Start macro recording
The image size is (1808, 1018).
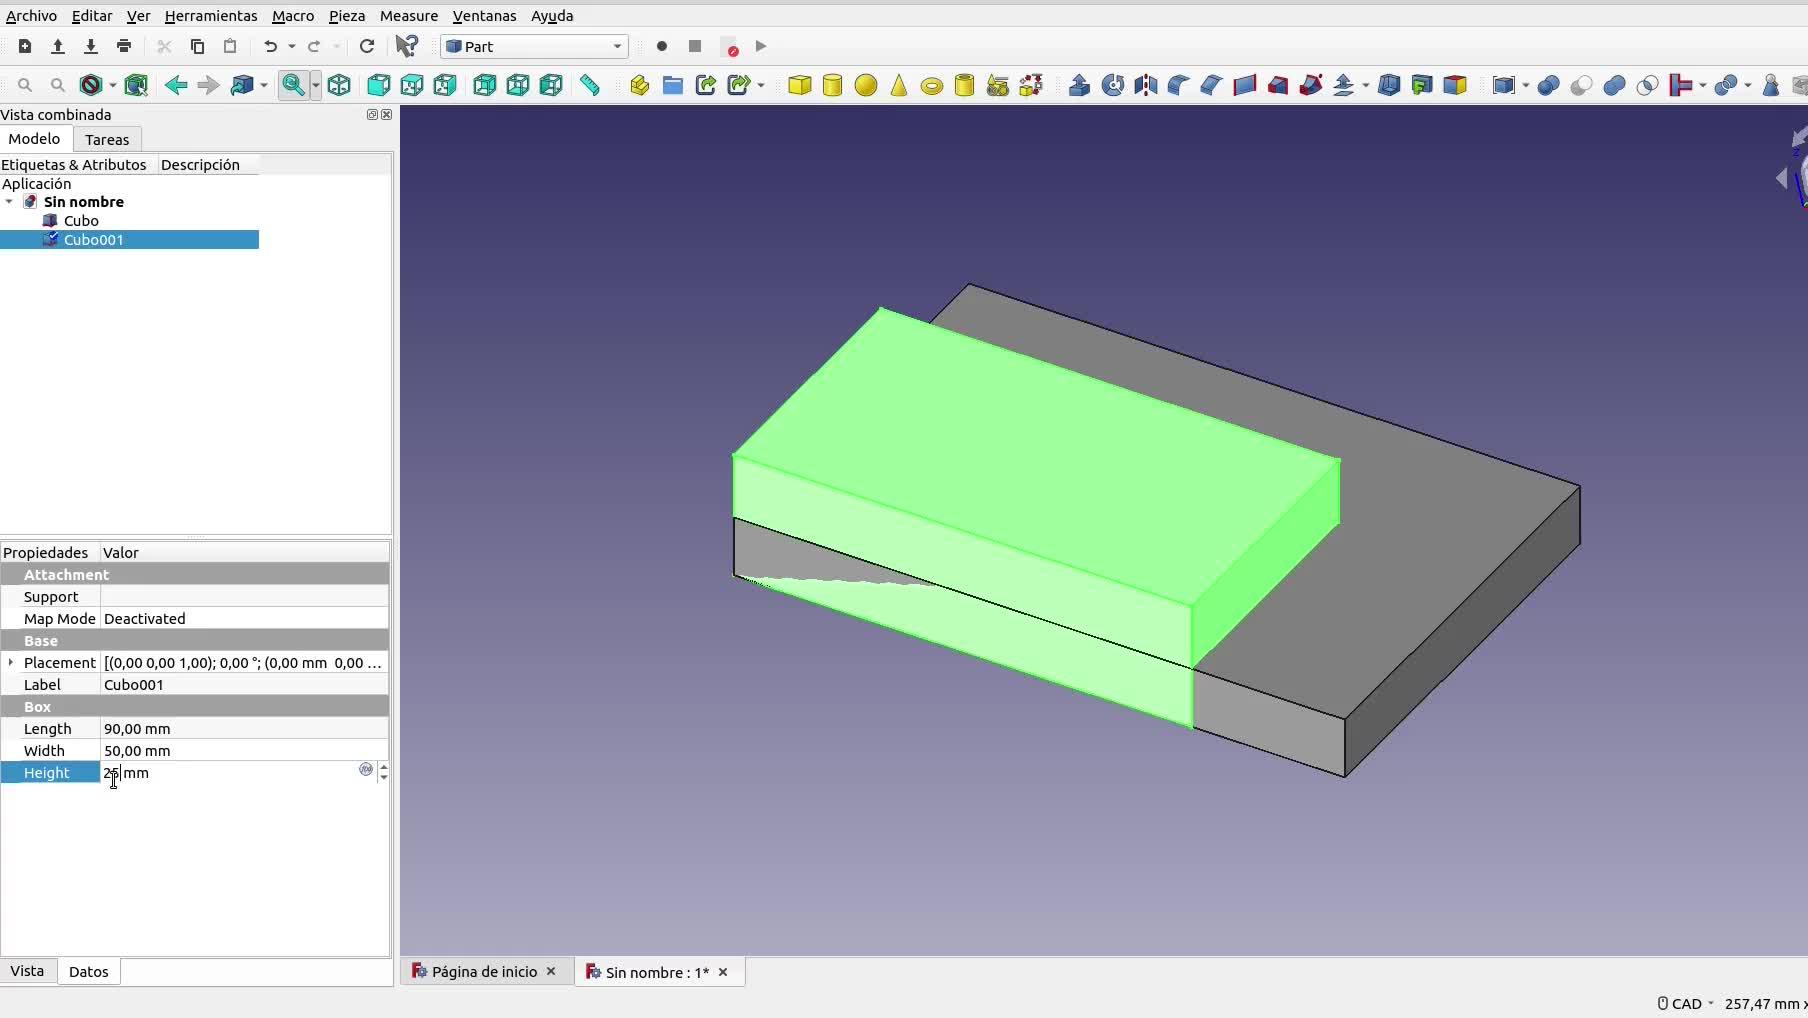point(661,46)
